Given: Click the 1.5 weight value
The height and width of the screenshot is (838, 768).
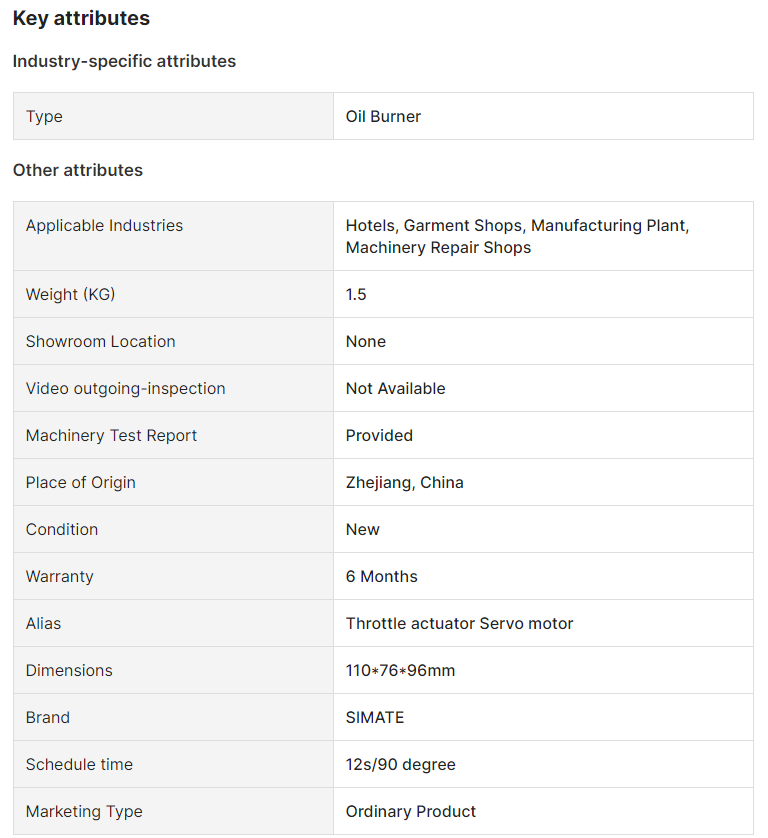Looking at the screenshot, I should tap(356, 294).
